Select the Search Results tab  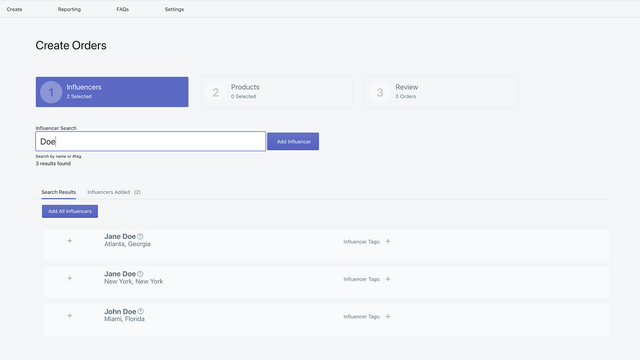[x=58, y=192]
